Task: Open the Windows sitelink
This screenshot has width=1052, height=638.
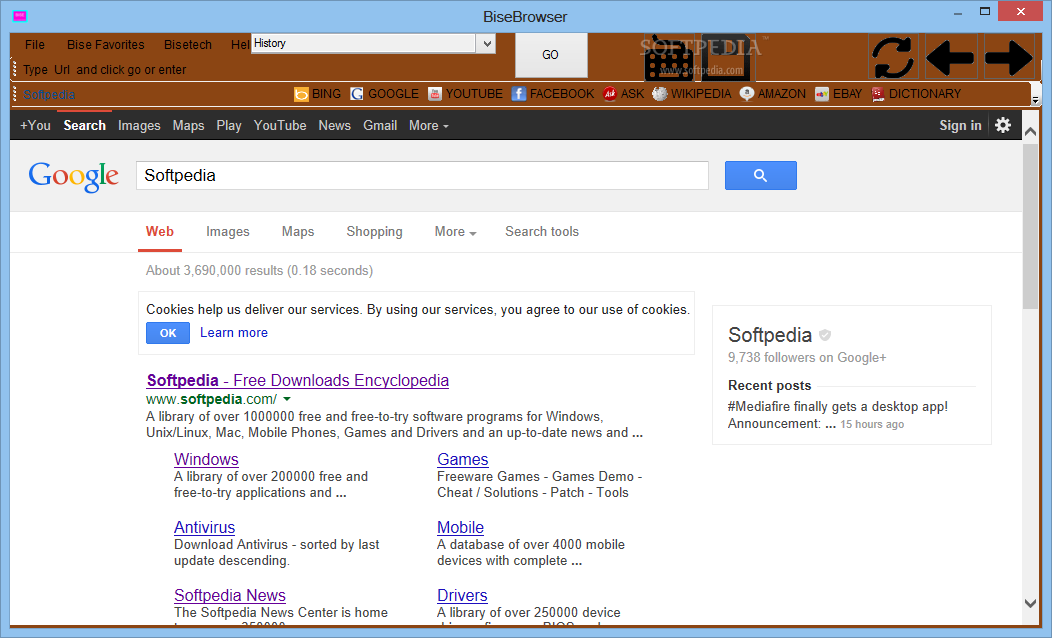Action: point(206,460)
